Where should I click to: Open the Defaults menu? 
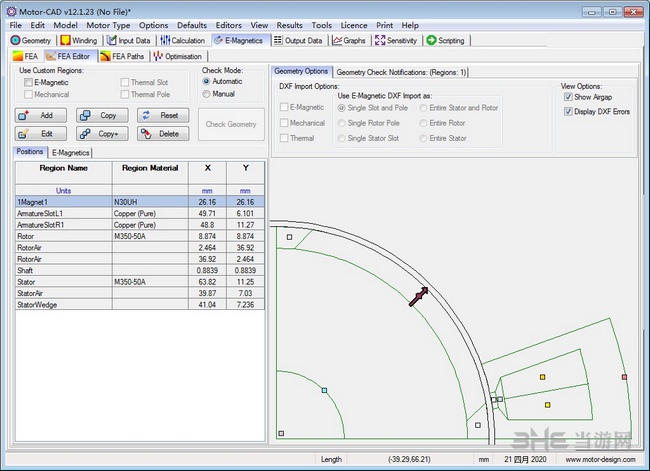pyautogui.click(x=192, y=25)
